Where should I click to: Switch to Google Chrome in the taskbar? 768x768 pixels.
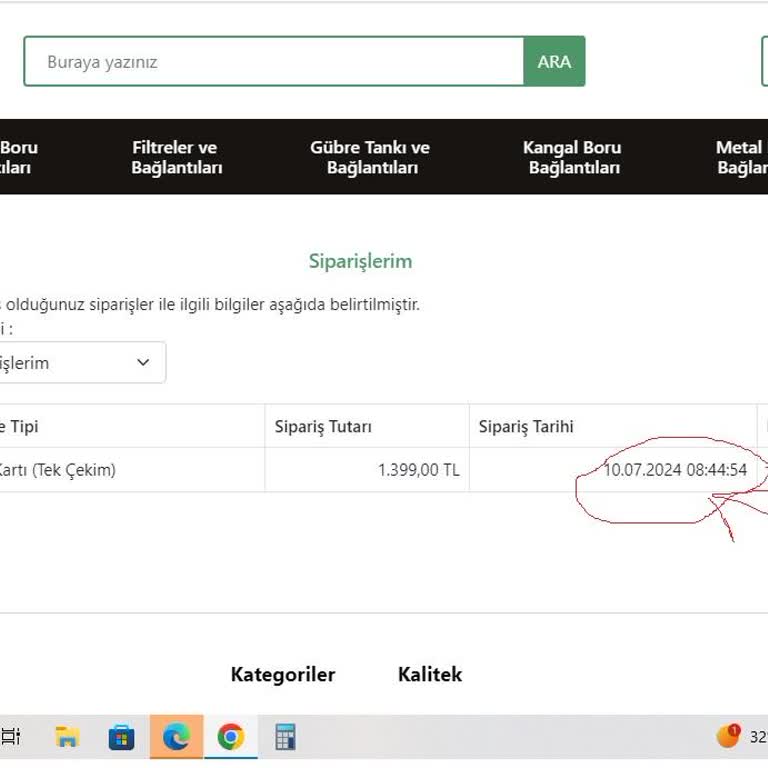coord(231,737)
